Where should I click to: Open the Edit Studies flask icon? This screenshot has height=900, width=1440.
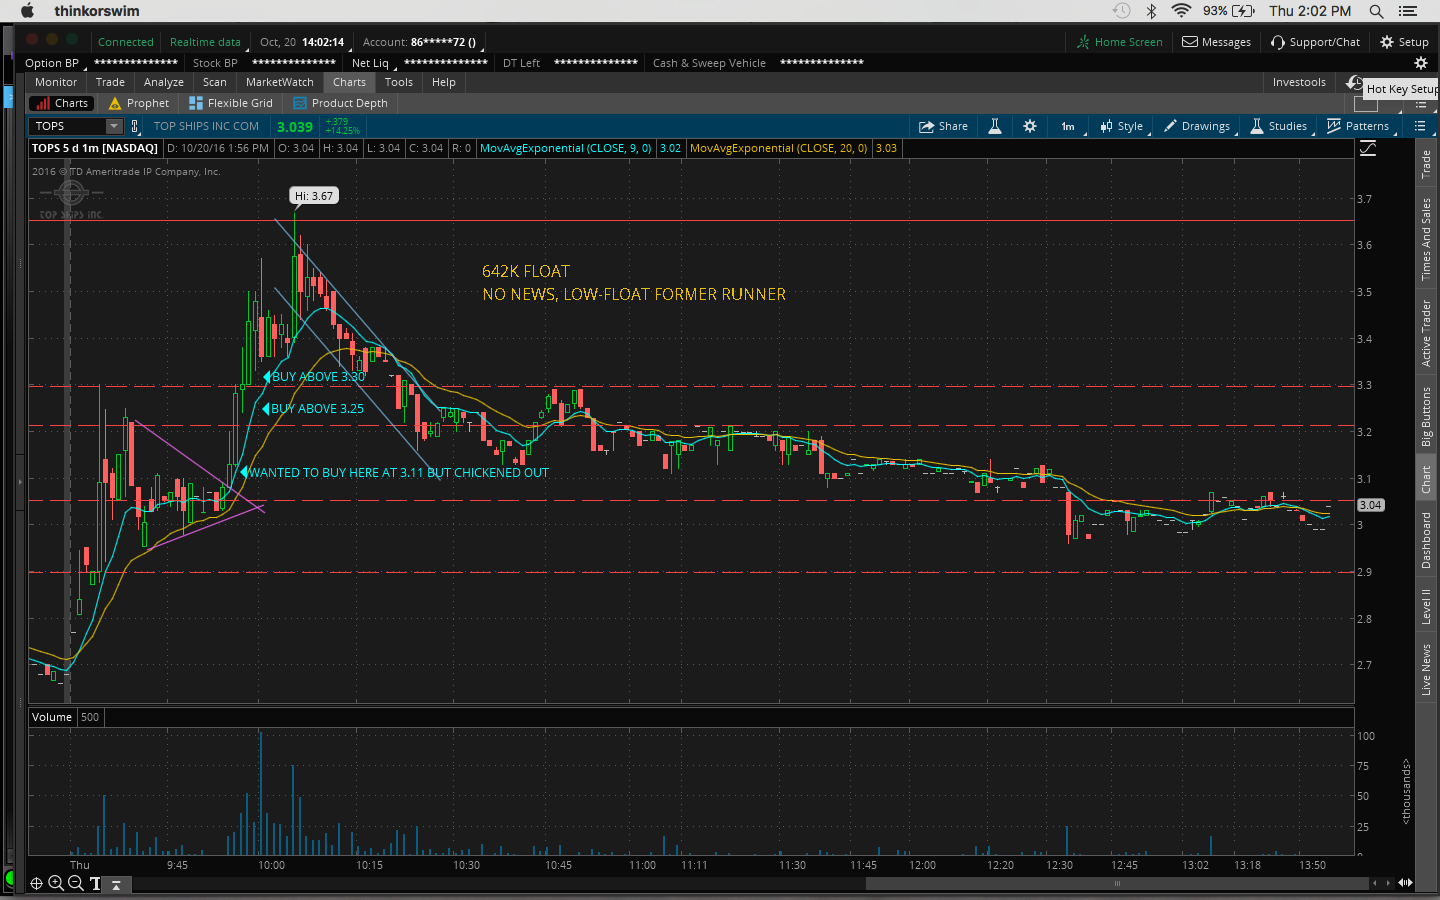995,126
